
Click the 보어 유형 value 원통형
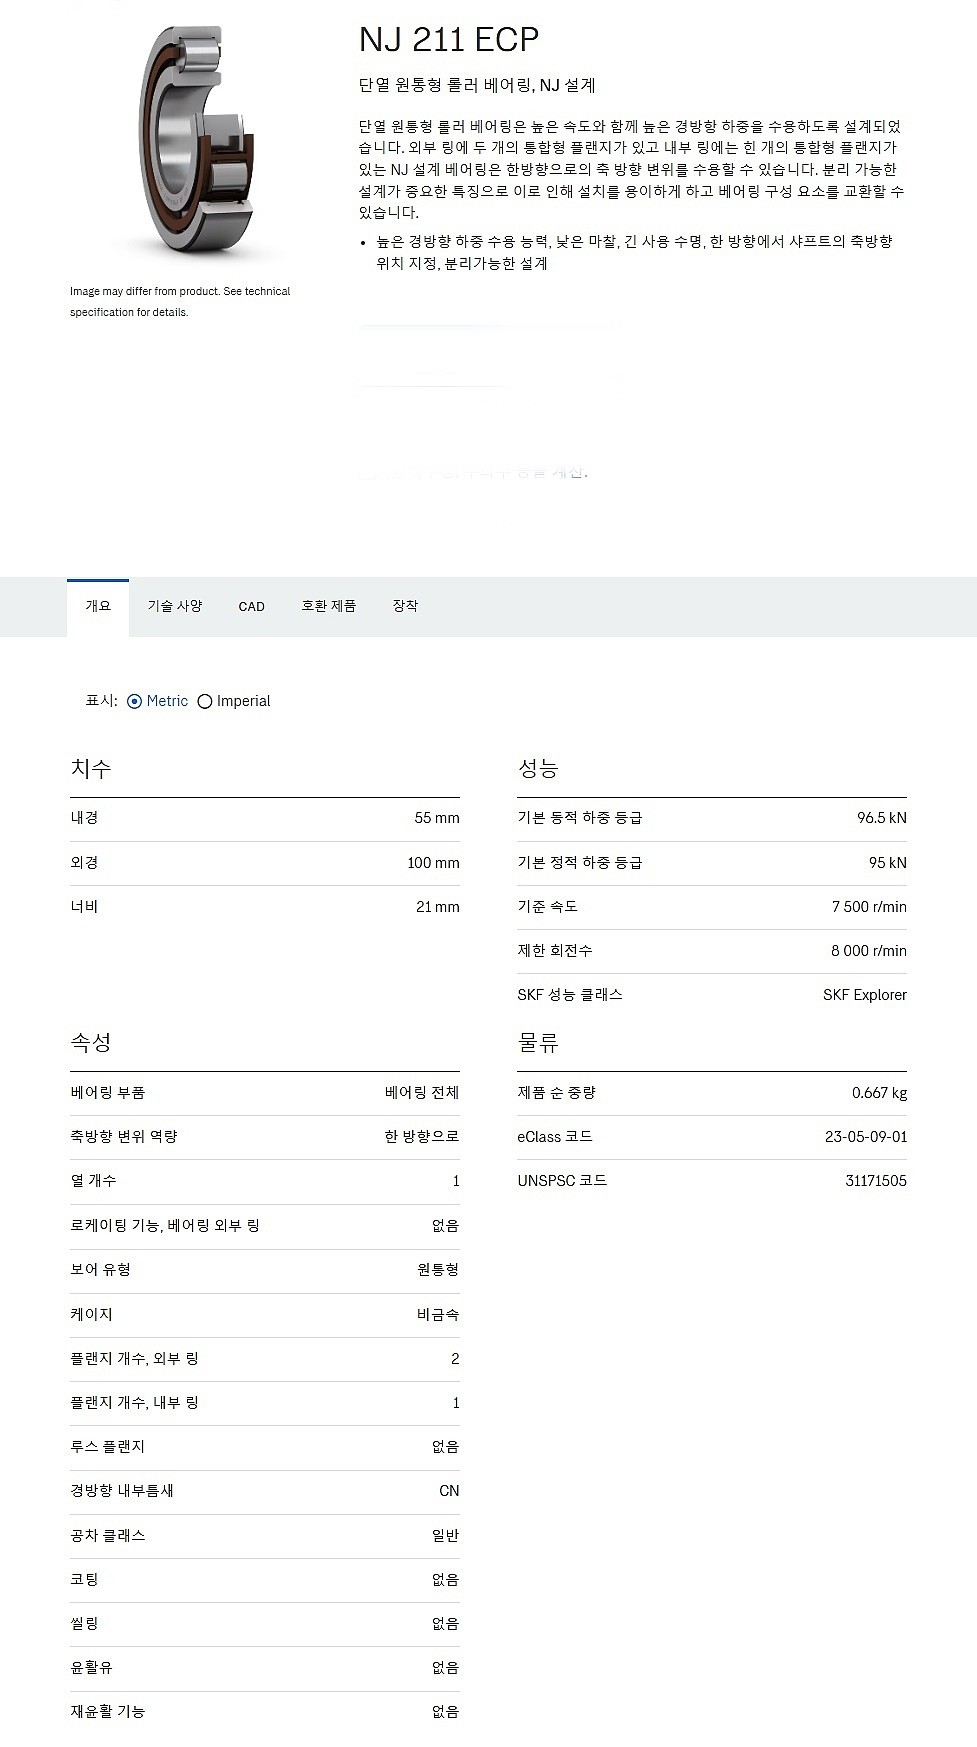tap(438, 1270)
